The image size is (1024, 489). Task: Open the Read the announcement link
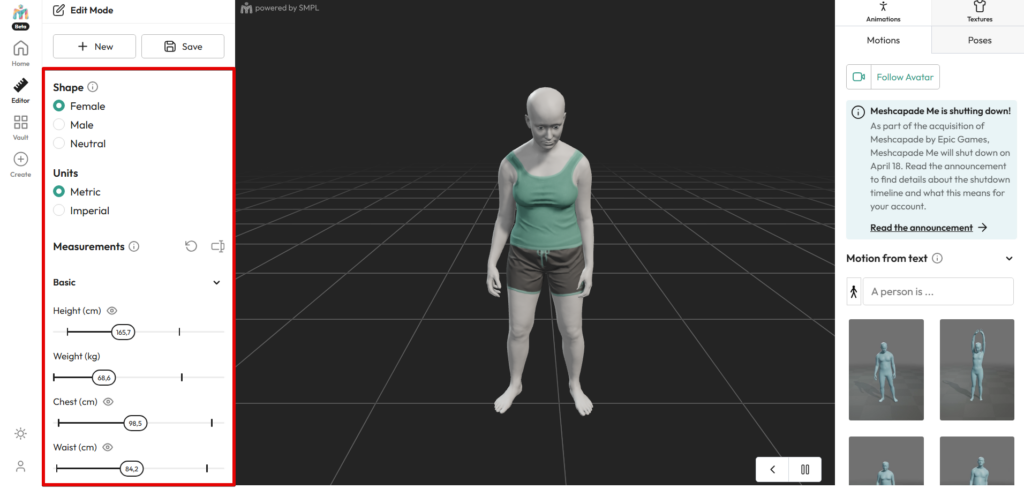click(921, 227)
